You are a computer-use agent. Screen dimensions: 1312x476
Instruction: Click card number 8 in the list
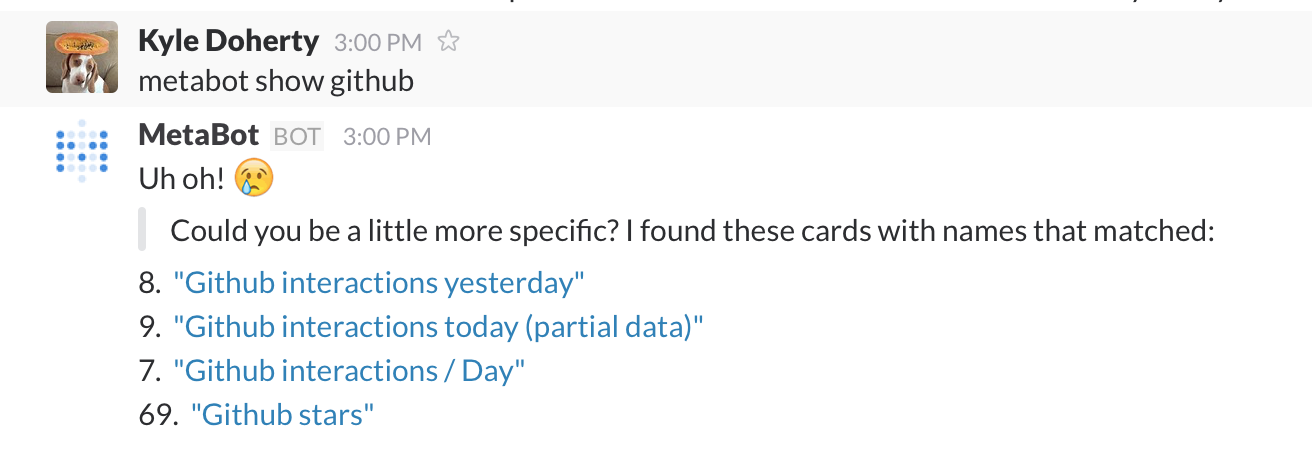149,284
